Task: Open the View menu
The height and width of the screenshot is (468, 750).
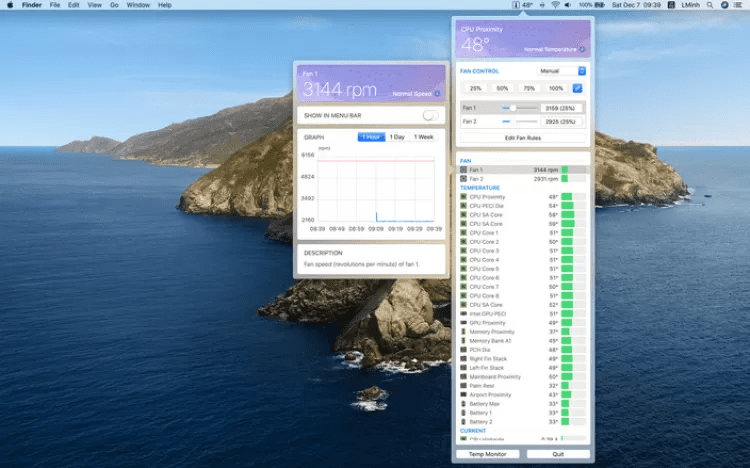Action: point(95,5)
